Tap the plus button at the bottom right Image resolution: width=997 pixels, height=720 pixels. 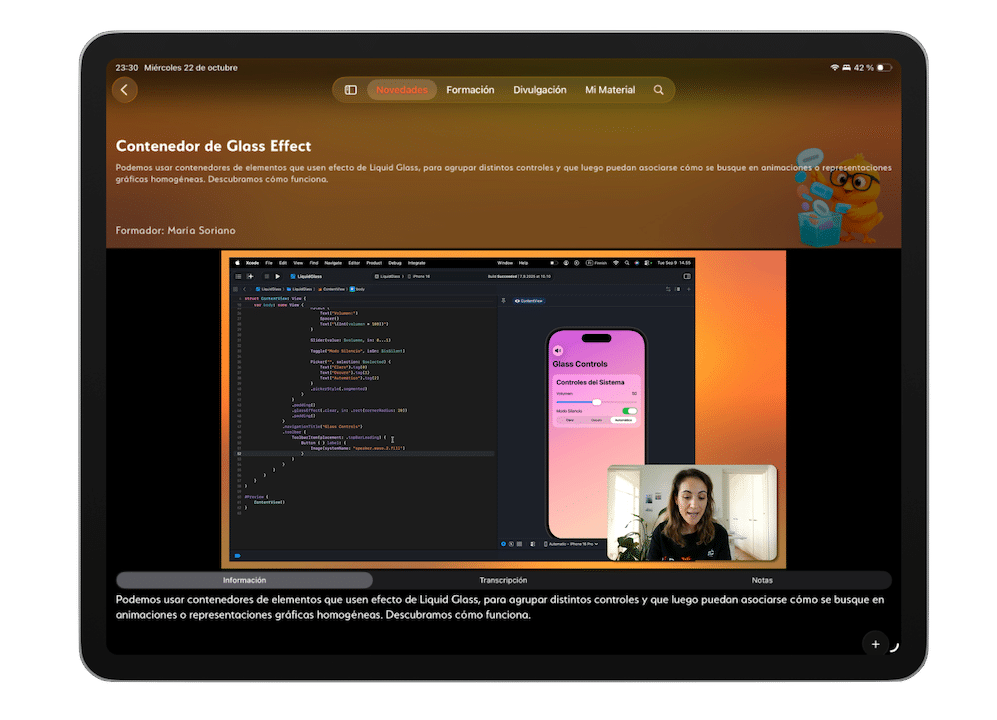pyautogui.click(x=876, y=644)
